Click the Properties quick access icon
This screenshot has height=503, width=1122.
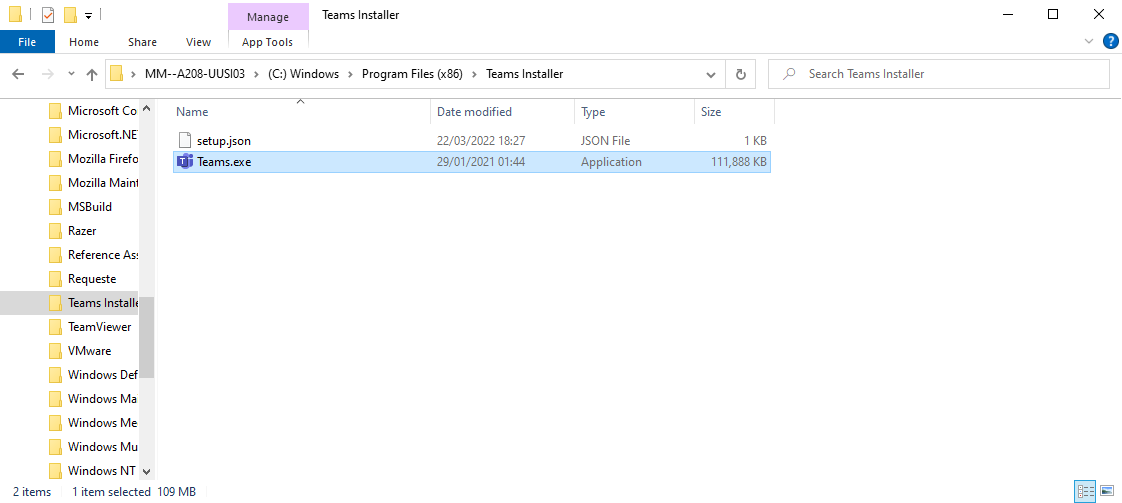(x=48, y=14)
